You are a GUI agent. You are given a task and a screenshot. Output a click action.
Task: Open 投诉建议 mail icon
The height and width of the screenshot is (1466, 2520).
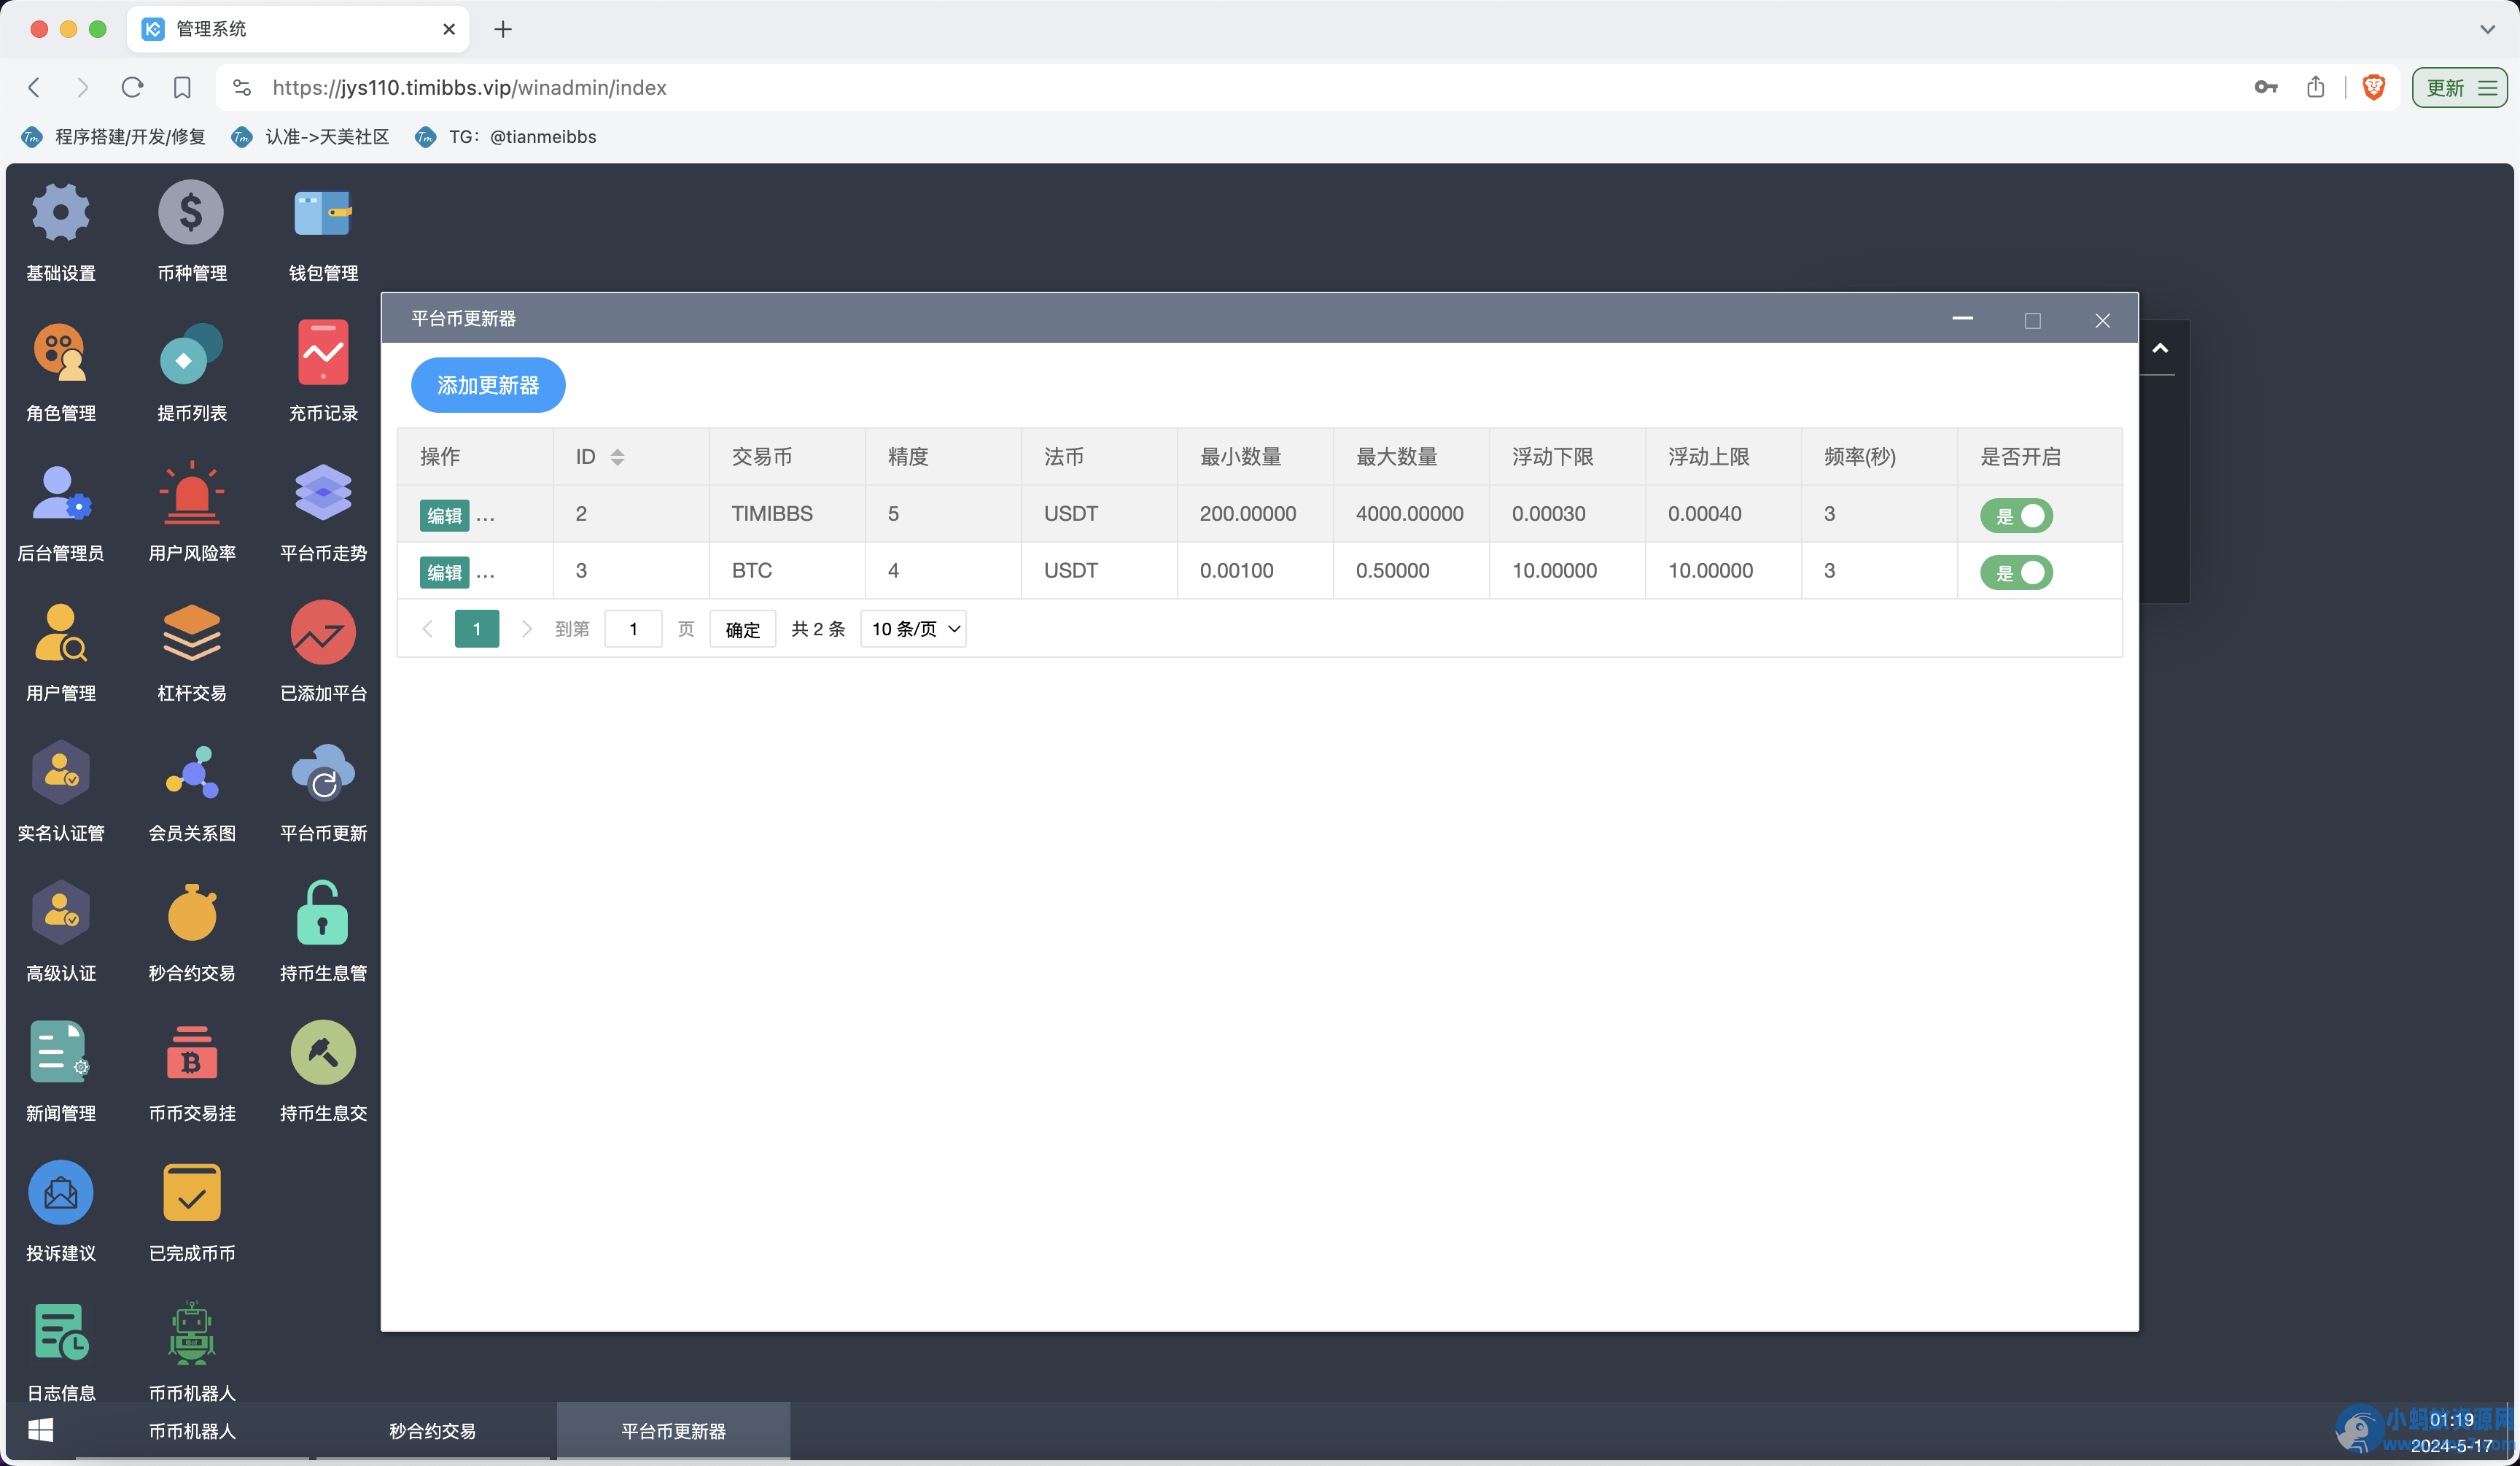pos(61,1192)
